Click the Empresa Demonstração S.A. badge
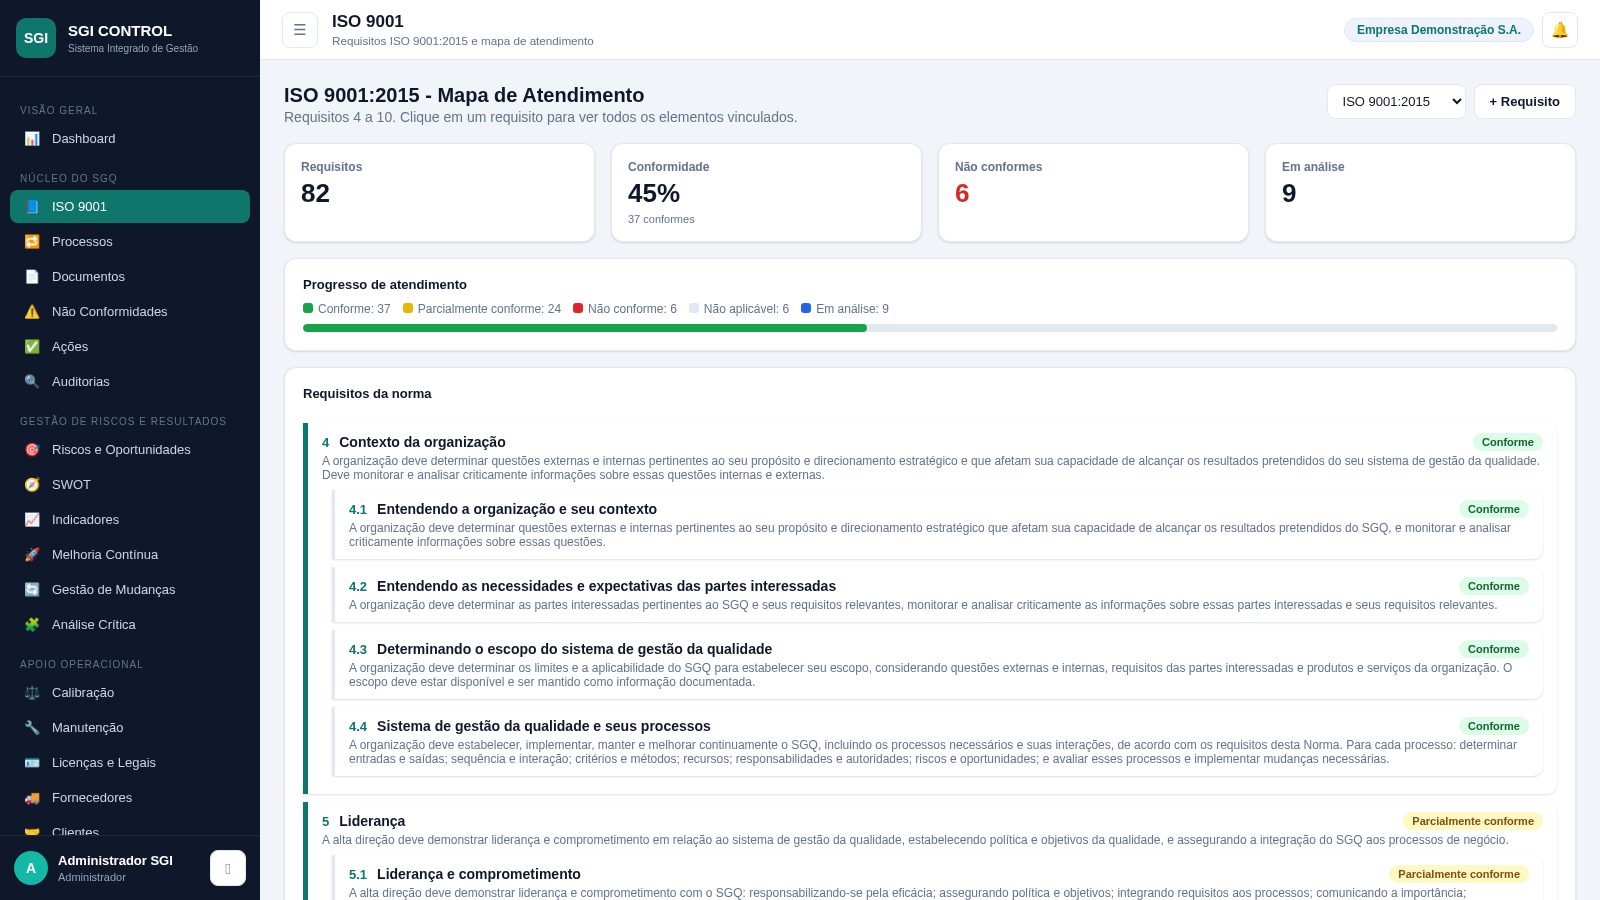Viewport: 1600px width, 900px height. click(1439, 30)
